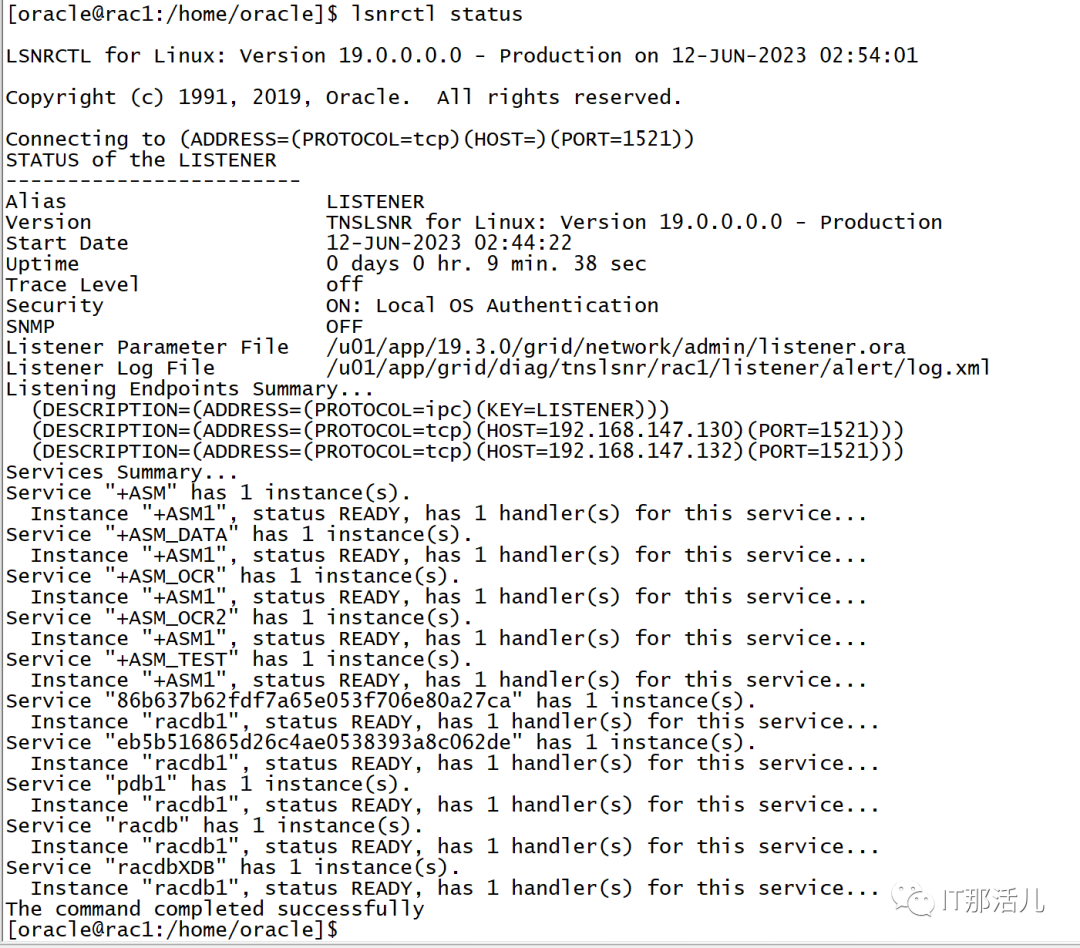Click "The command completed successfully" message

click(215, 909)
